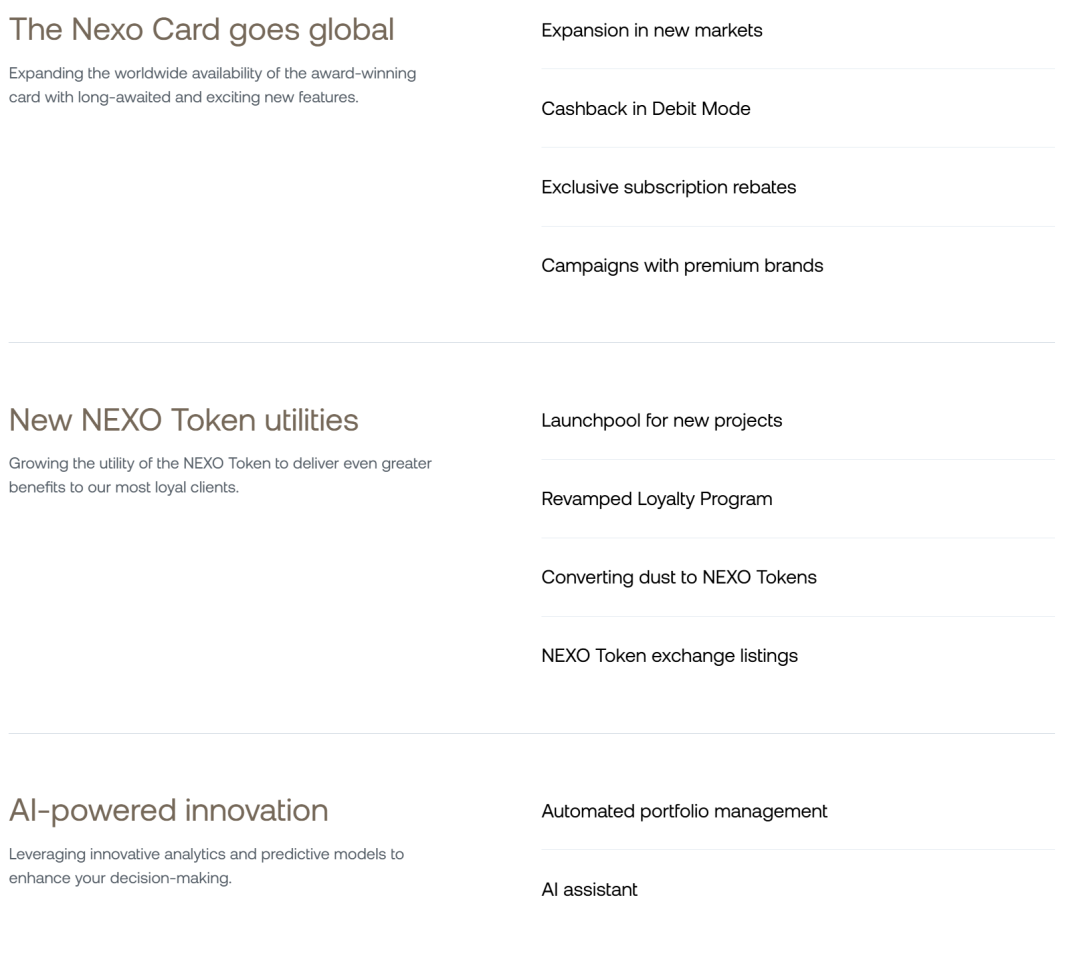Select 'AI assistant' item

tap(589, 890)
